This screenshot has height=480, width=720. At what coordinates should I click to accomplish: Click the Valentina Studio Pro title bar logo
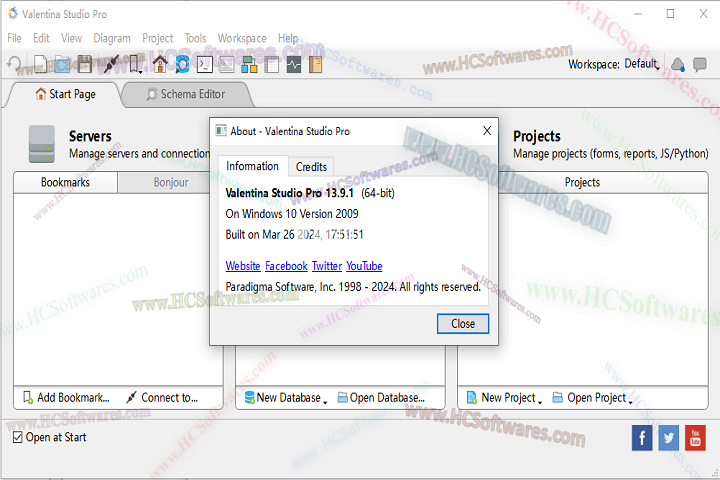(13, 14)
